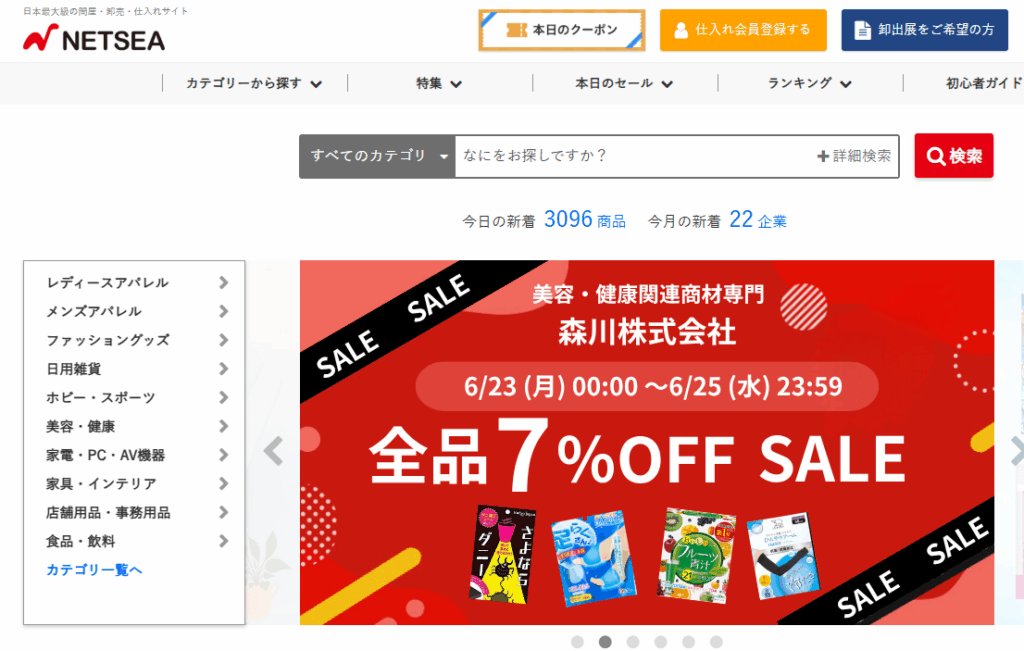The width and height of the screenshot is (1024, 651).
Task: Expand the ランキング menu
Action: (x=810, y=84)
